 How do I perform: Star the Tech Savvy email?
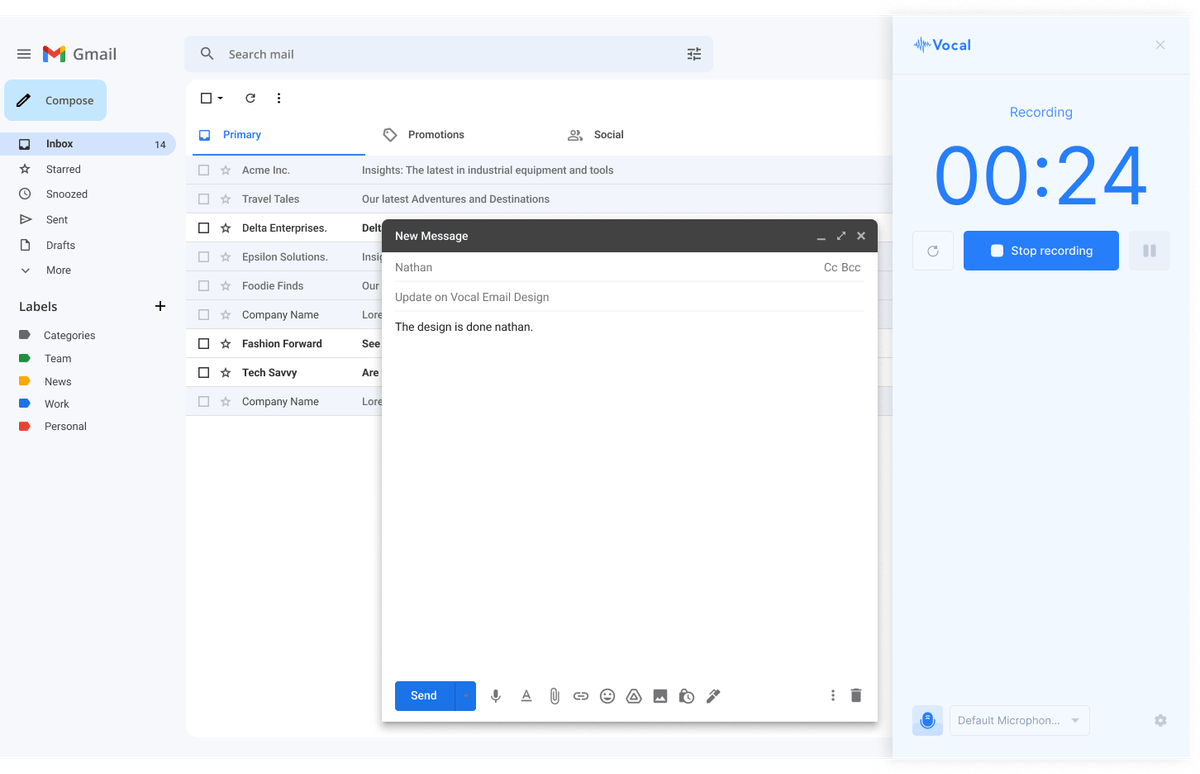point(226,373)
